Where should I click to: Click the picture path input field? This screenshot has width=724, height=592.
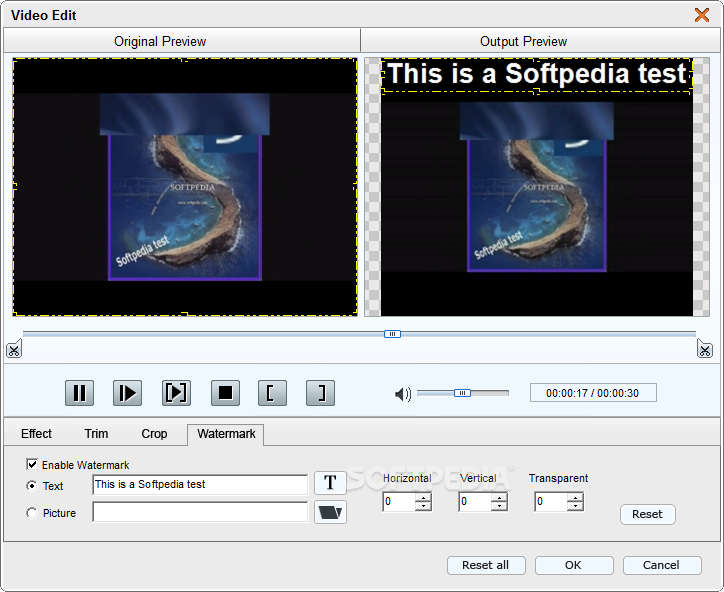[200, 512]
